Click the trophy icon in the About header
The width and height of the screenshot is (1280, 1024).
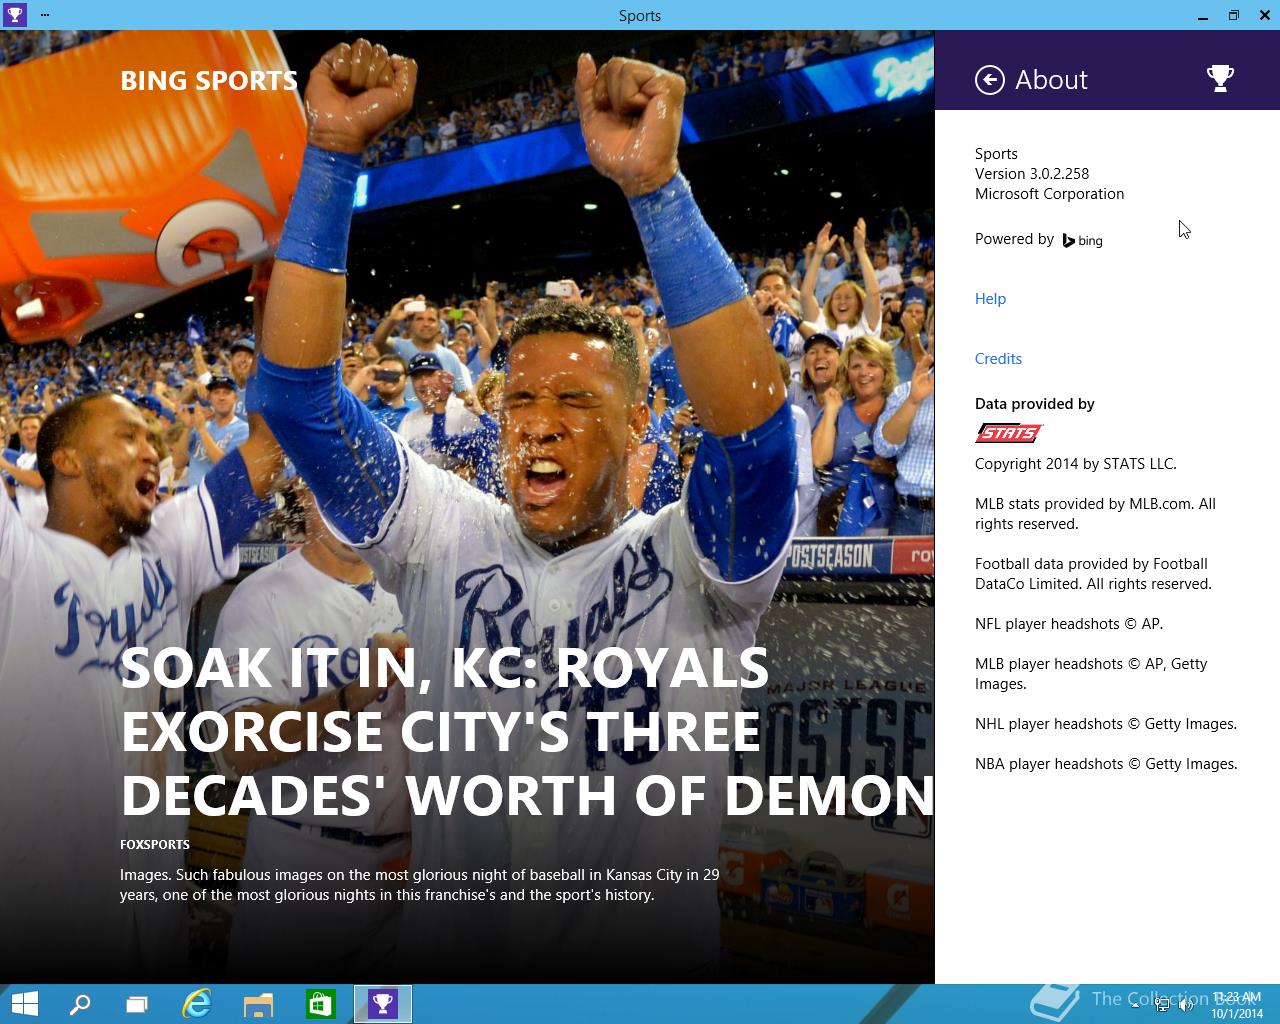click(x=1220, y=79)
